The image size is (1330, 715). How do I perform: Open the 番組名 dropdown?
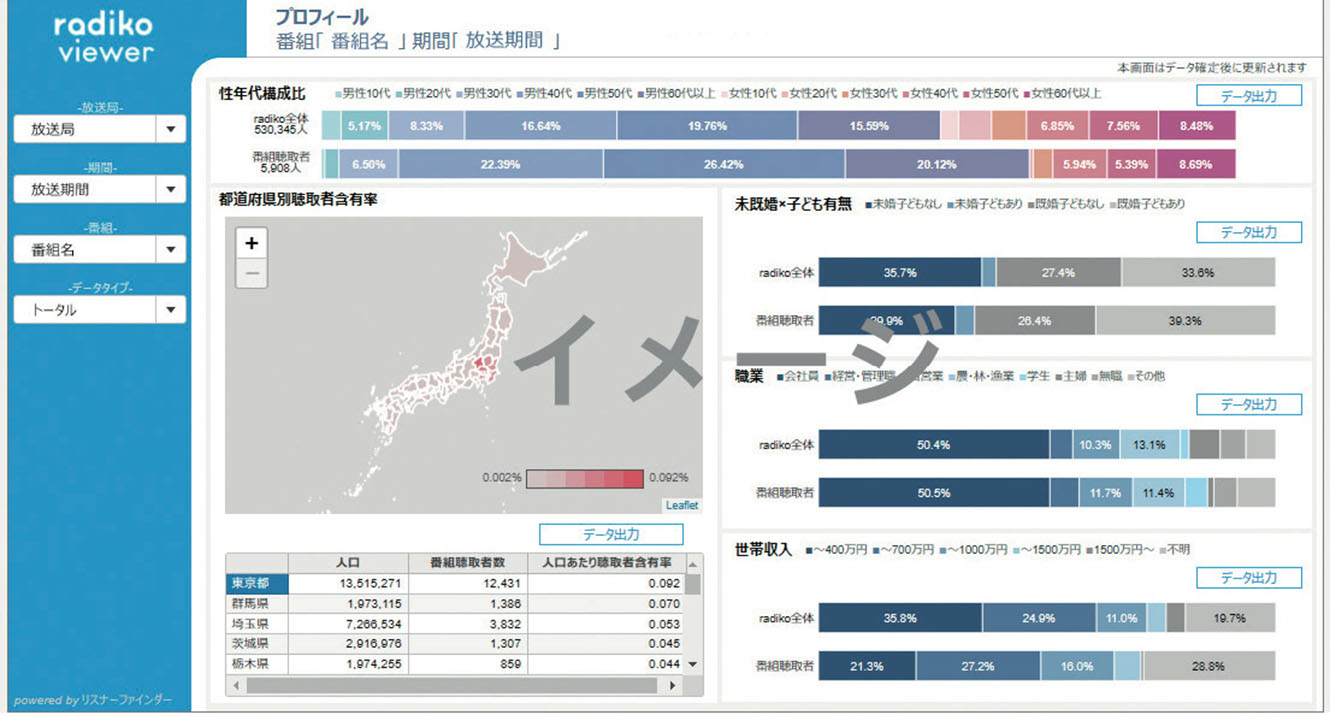[x=100, y=250]
